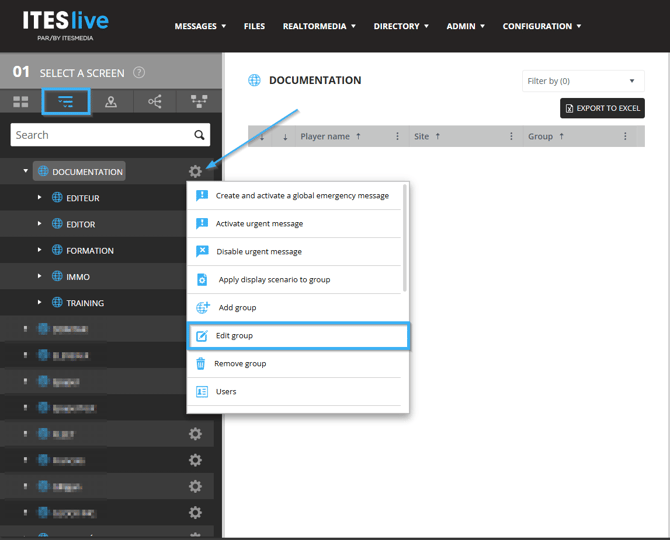Select the location pin view icon

(x=111, y=101)
